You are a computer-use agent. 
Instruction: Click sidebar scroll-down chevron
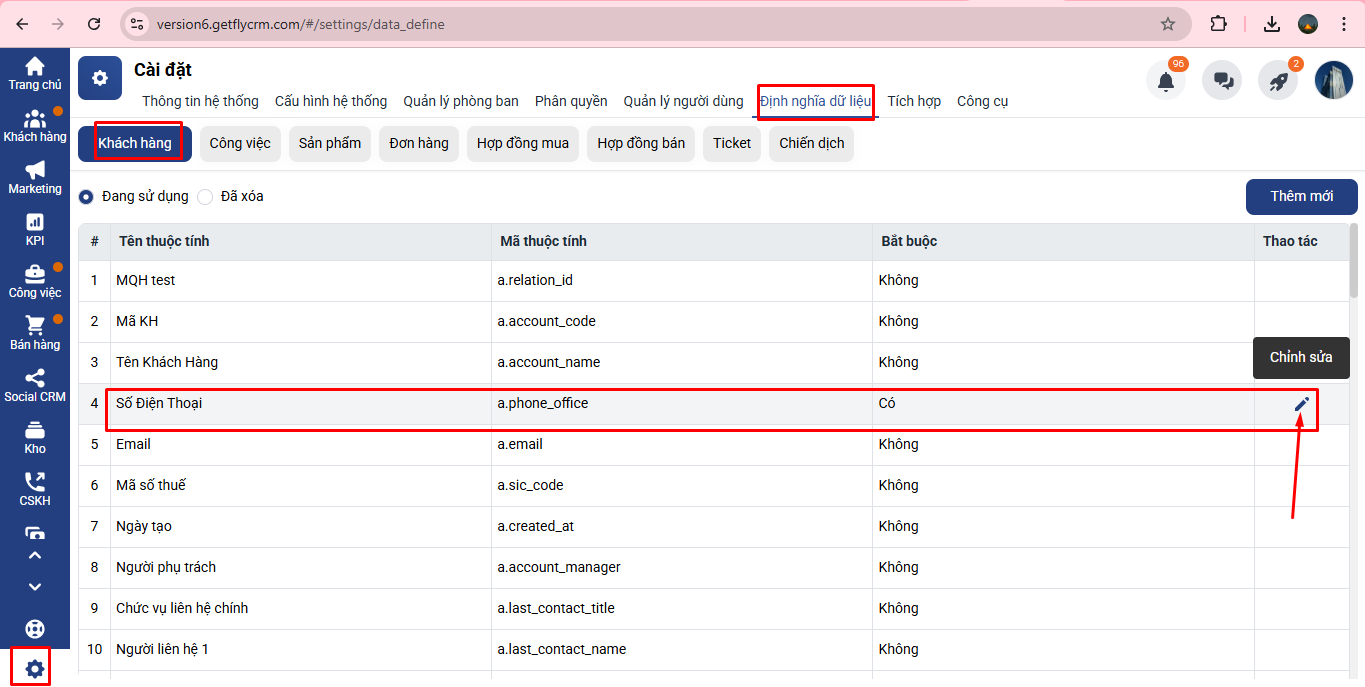coord(35,587)
